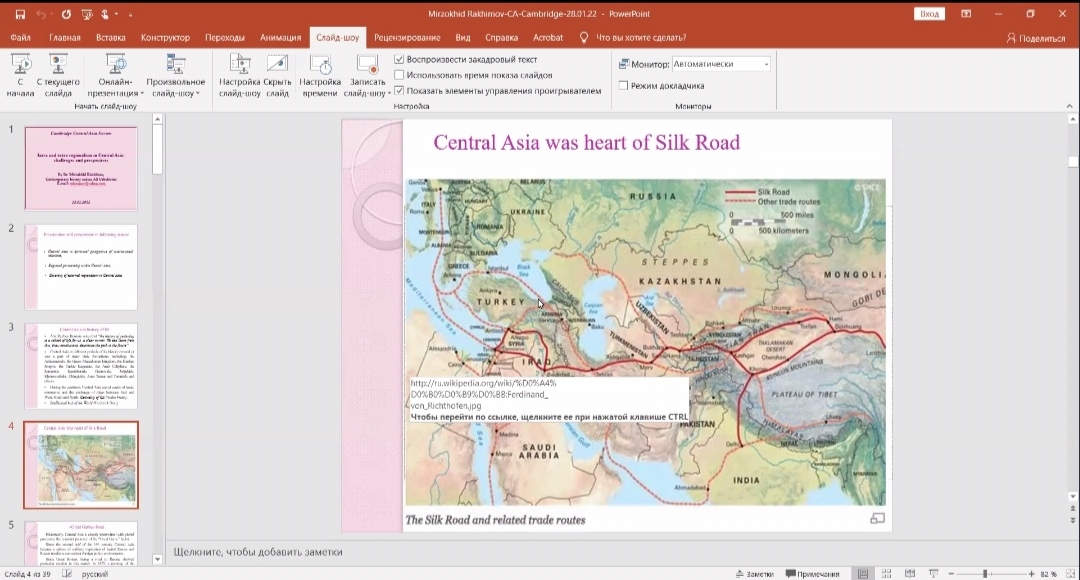Start the slideshow from the beginning (С начала)

pos(21,76)
